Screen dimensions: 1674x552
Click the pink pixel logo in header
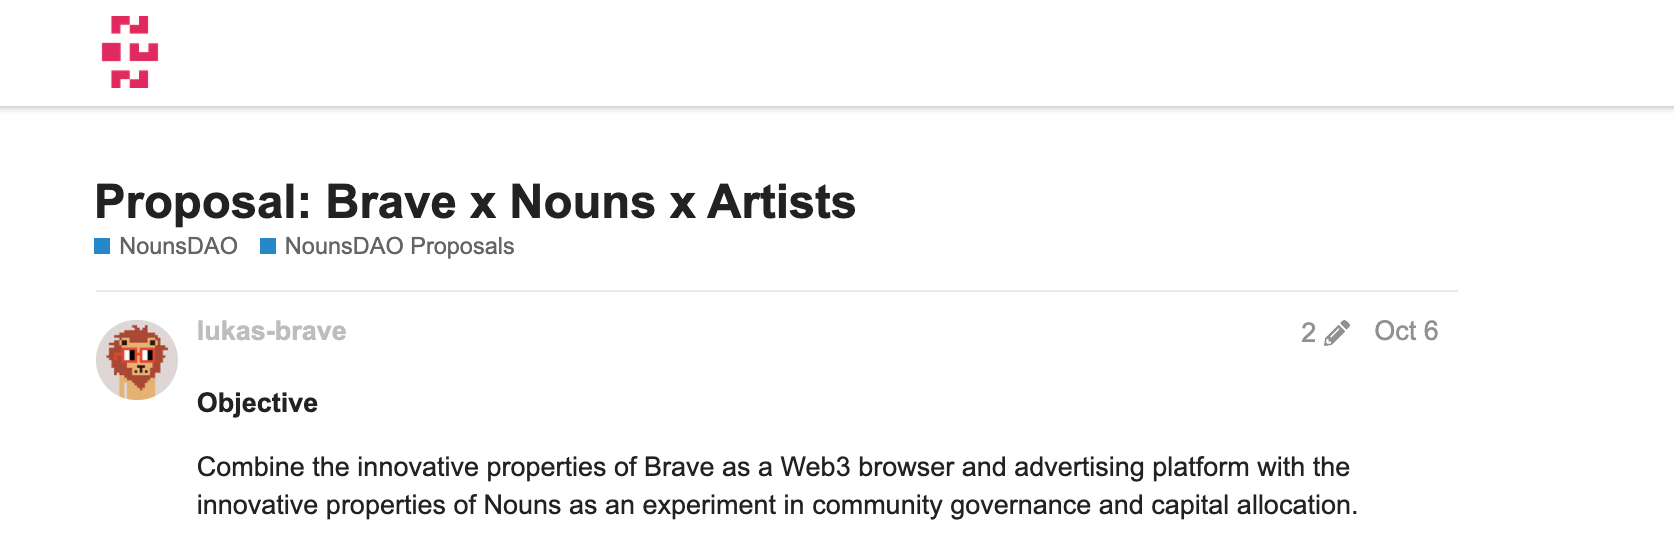(x=130, y=52)
